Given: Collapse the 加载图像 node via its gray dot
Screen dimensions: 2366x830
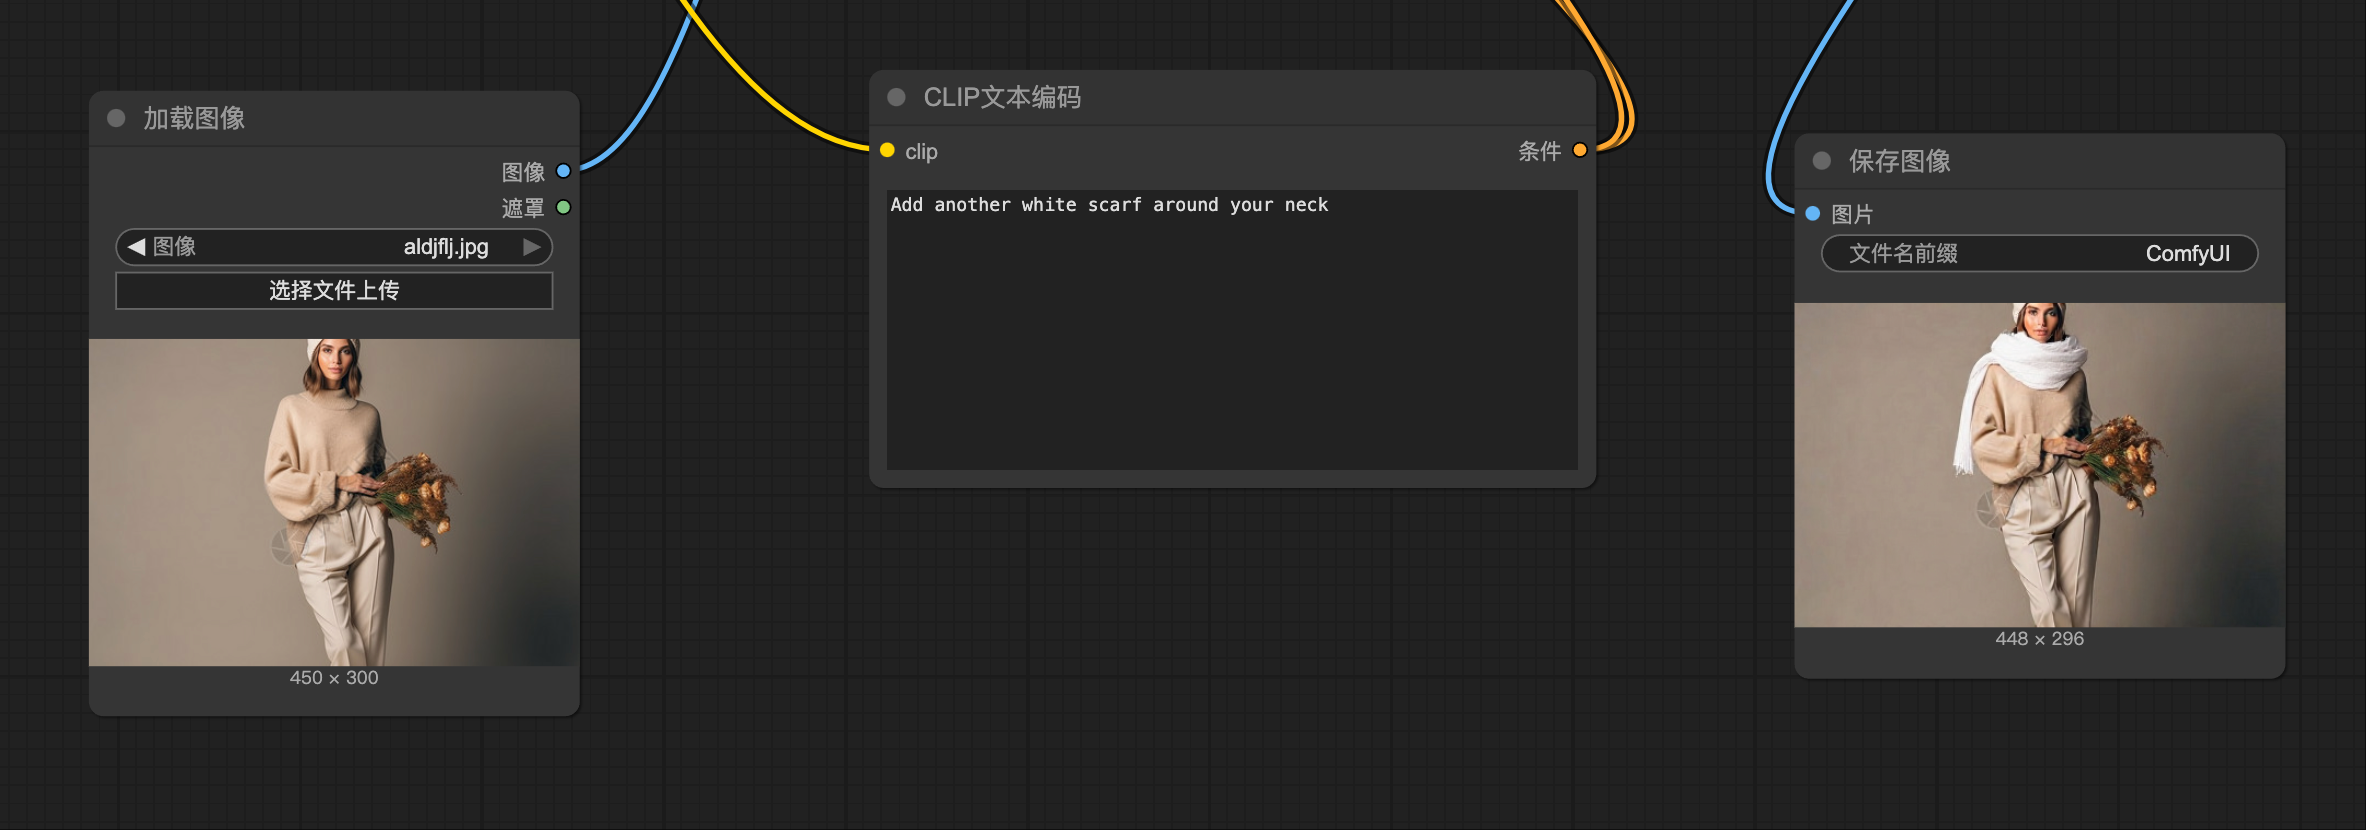Looking at the screenshot, I should click(116, 118).
